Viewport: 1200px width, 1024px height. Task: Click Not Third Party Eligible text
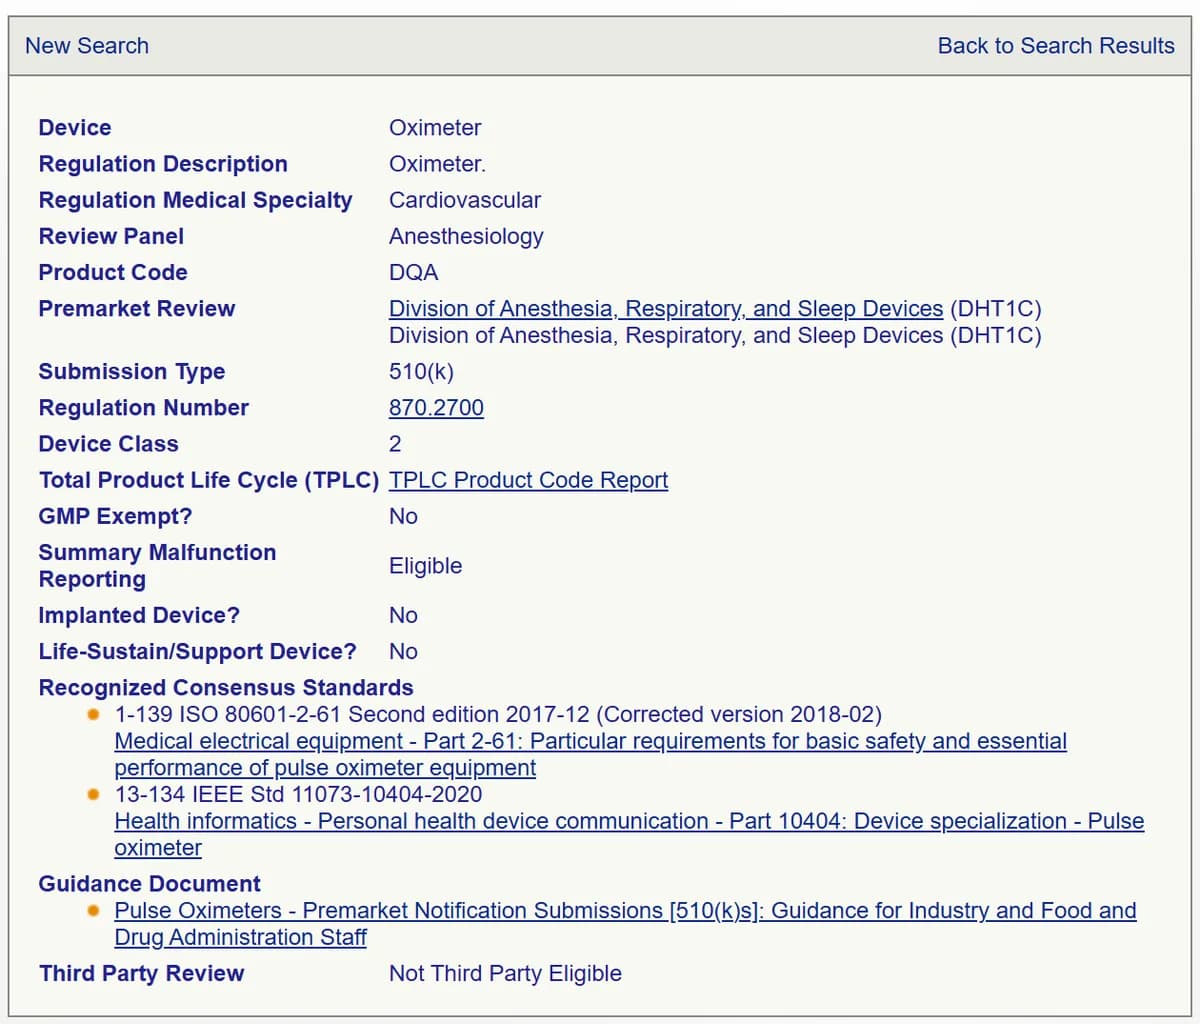pyautogui.click(x=505, y=974)
